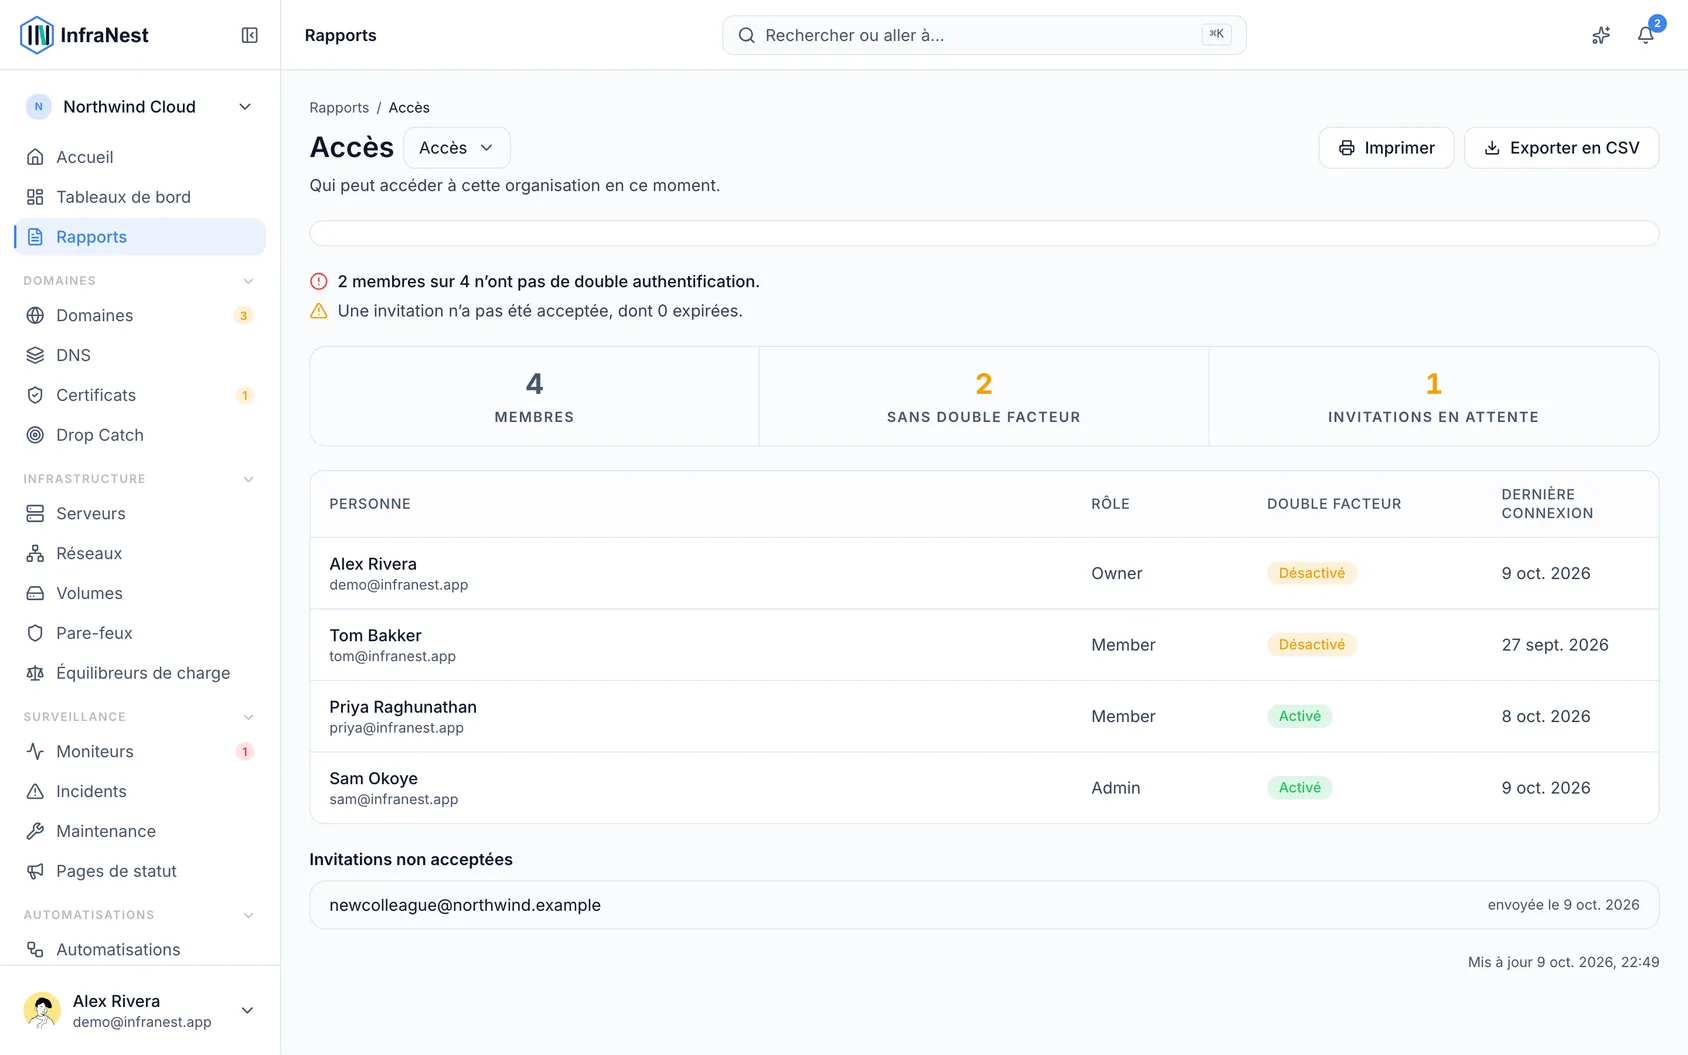The height and width of the screenshot is (1055, 1688).
Task: Click the Sam Okoye name
Action: click(x=373, y=778)
